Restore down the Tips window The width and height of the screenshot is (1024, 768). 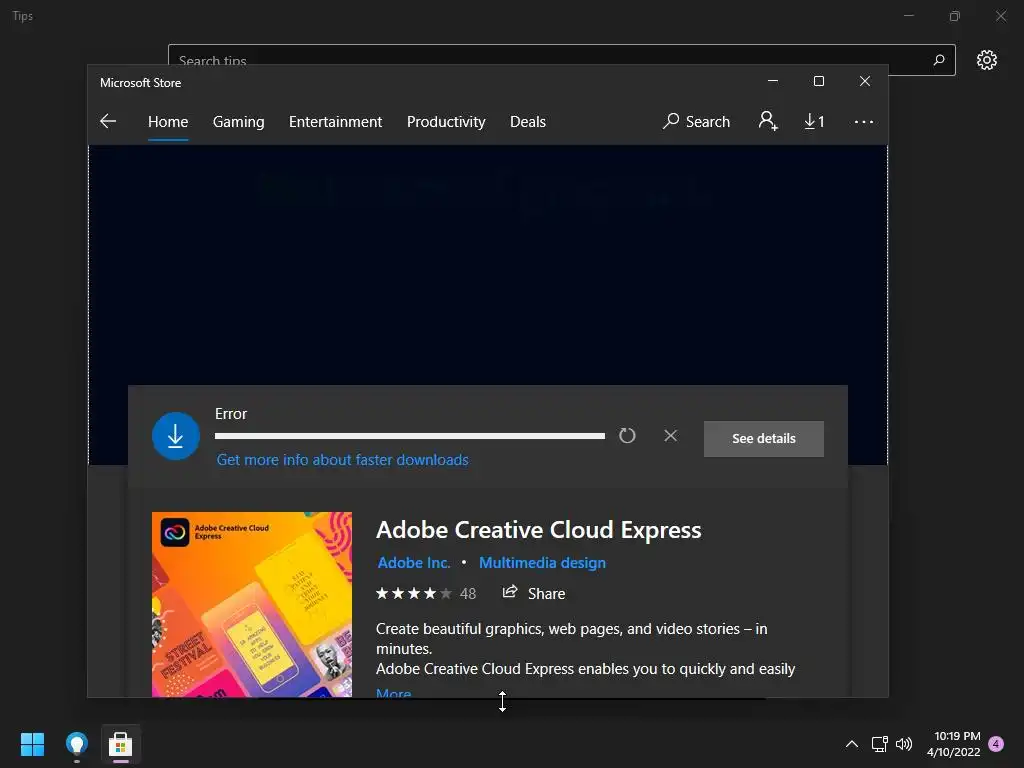[x=955, y=16]
